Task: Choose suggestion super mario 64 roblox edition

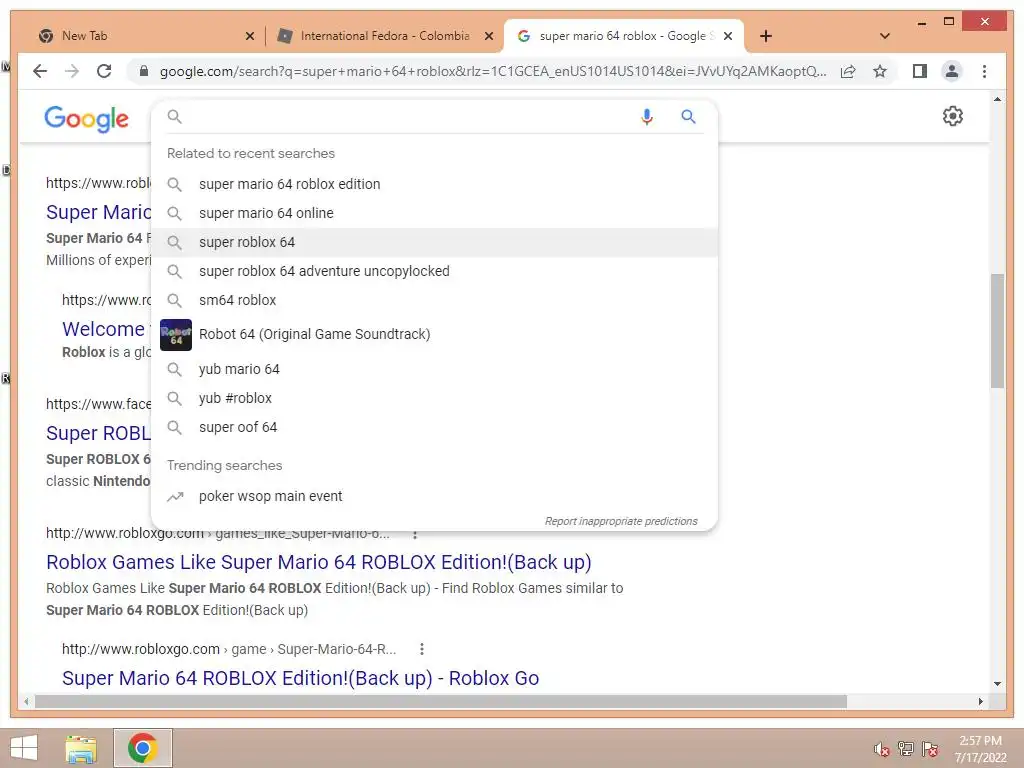Action: coord(434,184)
